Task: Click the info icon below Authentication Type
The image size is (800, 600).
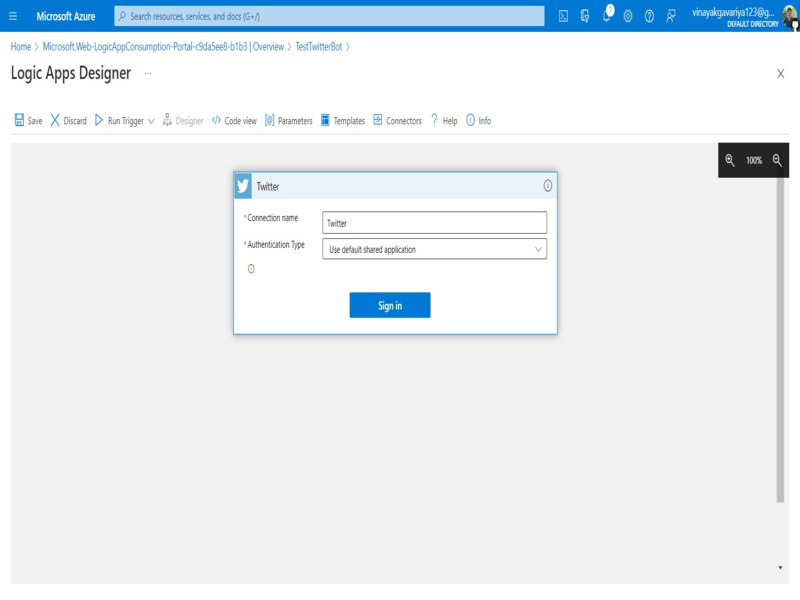Action: click(251, 269)
